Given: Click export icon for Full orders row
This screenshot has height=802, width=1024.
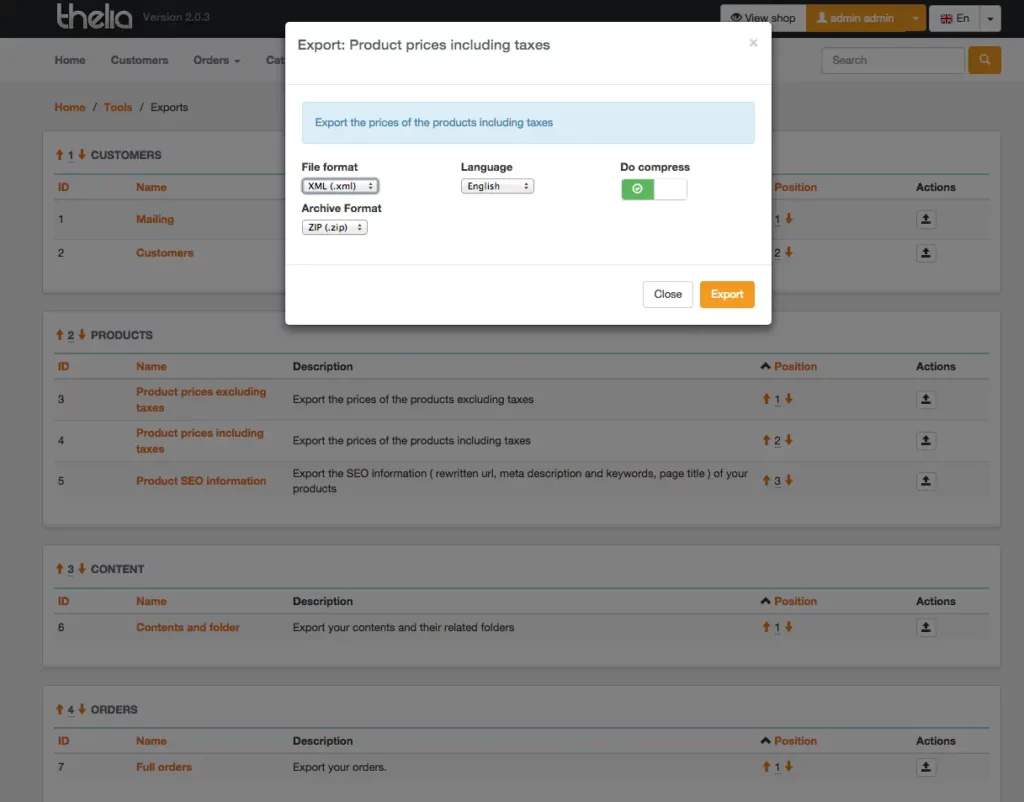Looking at the screenshot, I should (x=925, y=767).
